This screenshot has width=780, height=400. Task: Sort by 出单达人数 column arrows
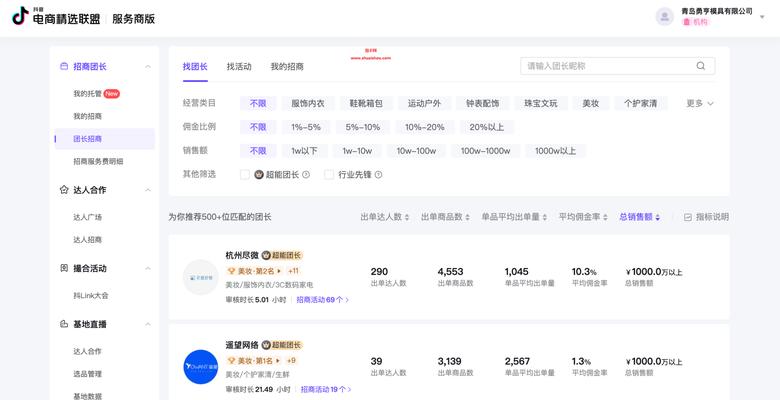[408, 217]
